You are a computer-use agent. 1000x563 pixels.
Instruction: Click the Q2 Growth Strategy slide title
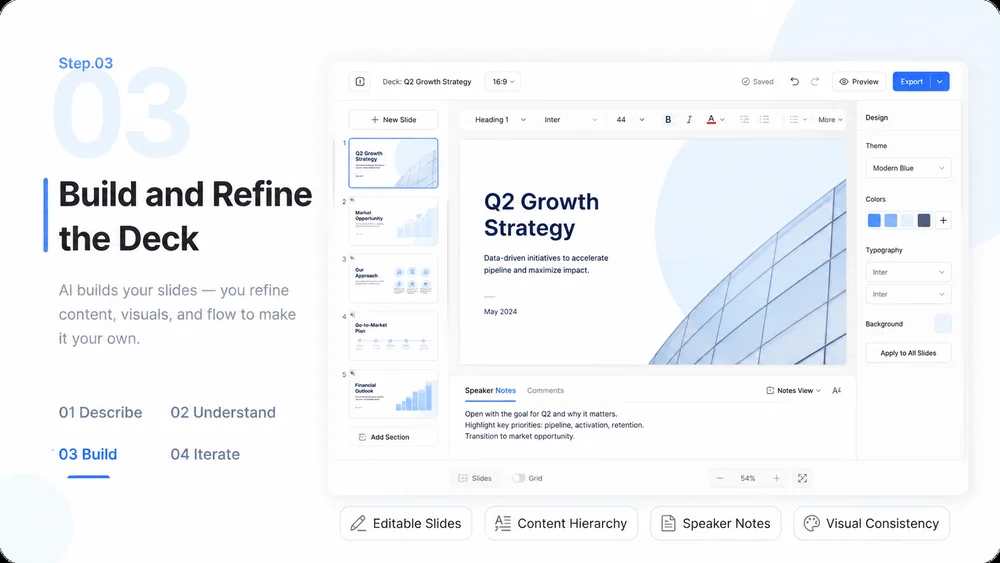point(541,215)
